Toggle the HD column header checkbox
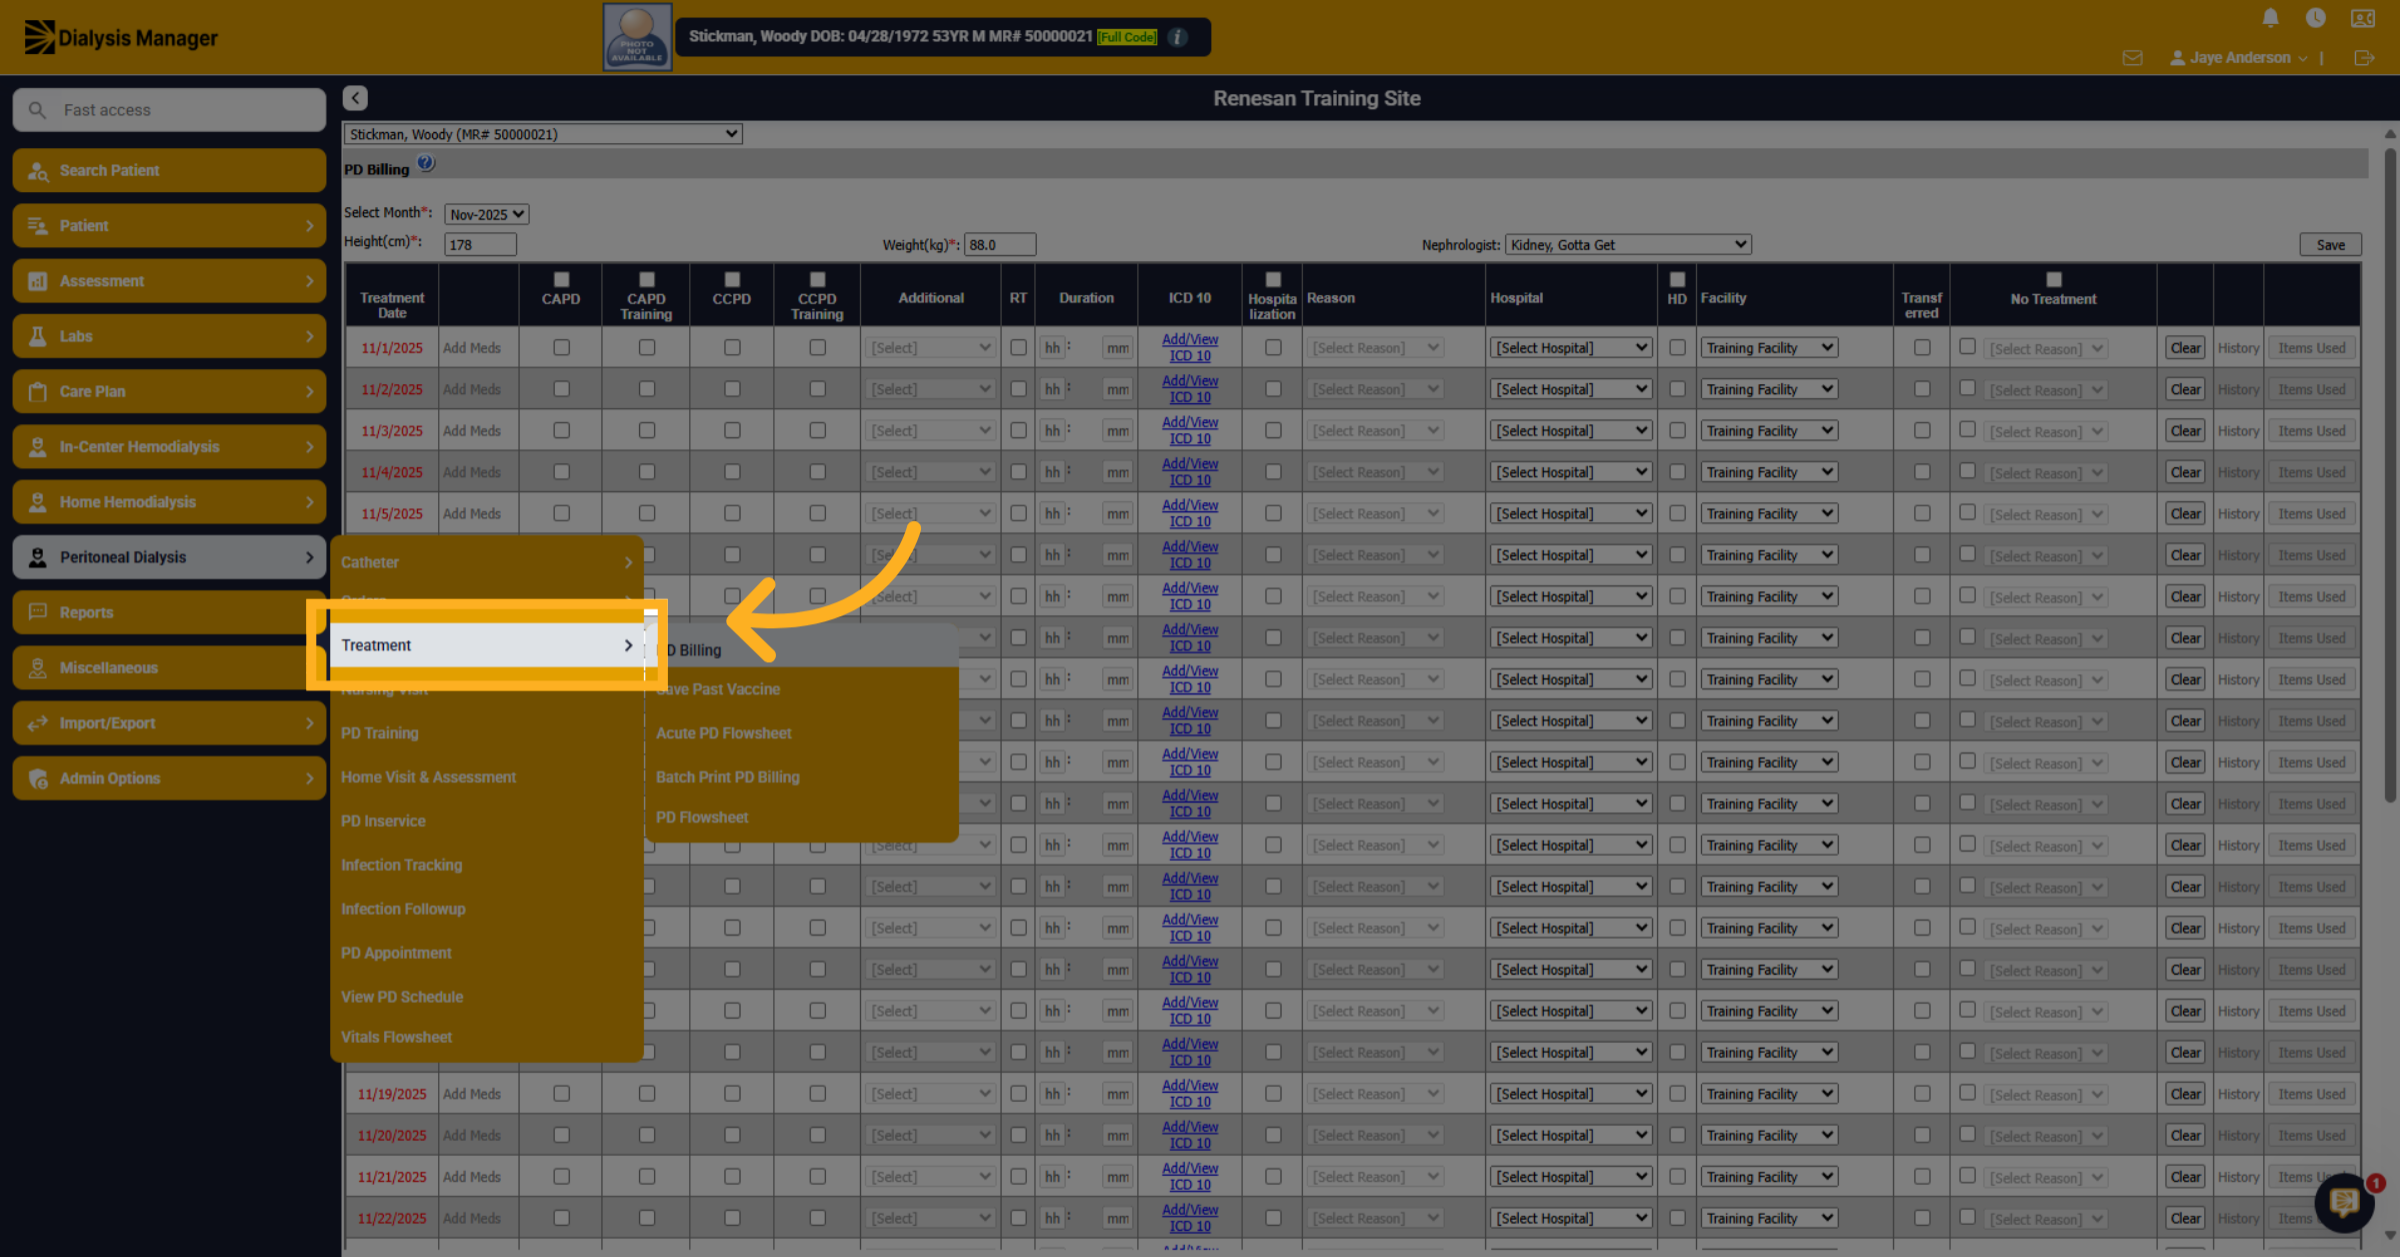The height and width of the screenshot is (1257, 2400). coord(1677,279)
